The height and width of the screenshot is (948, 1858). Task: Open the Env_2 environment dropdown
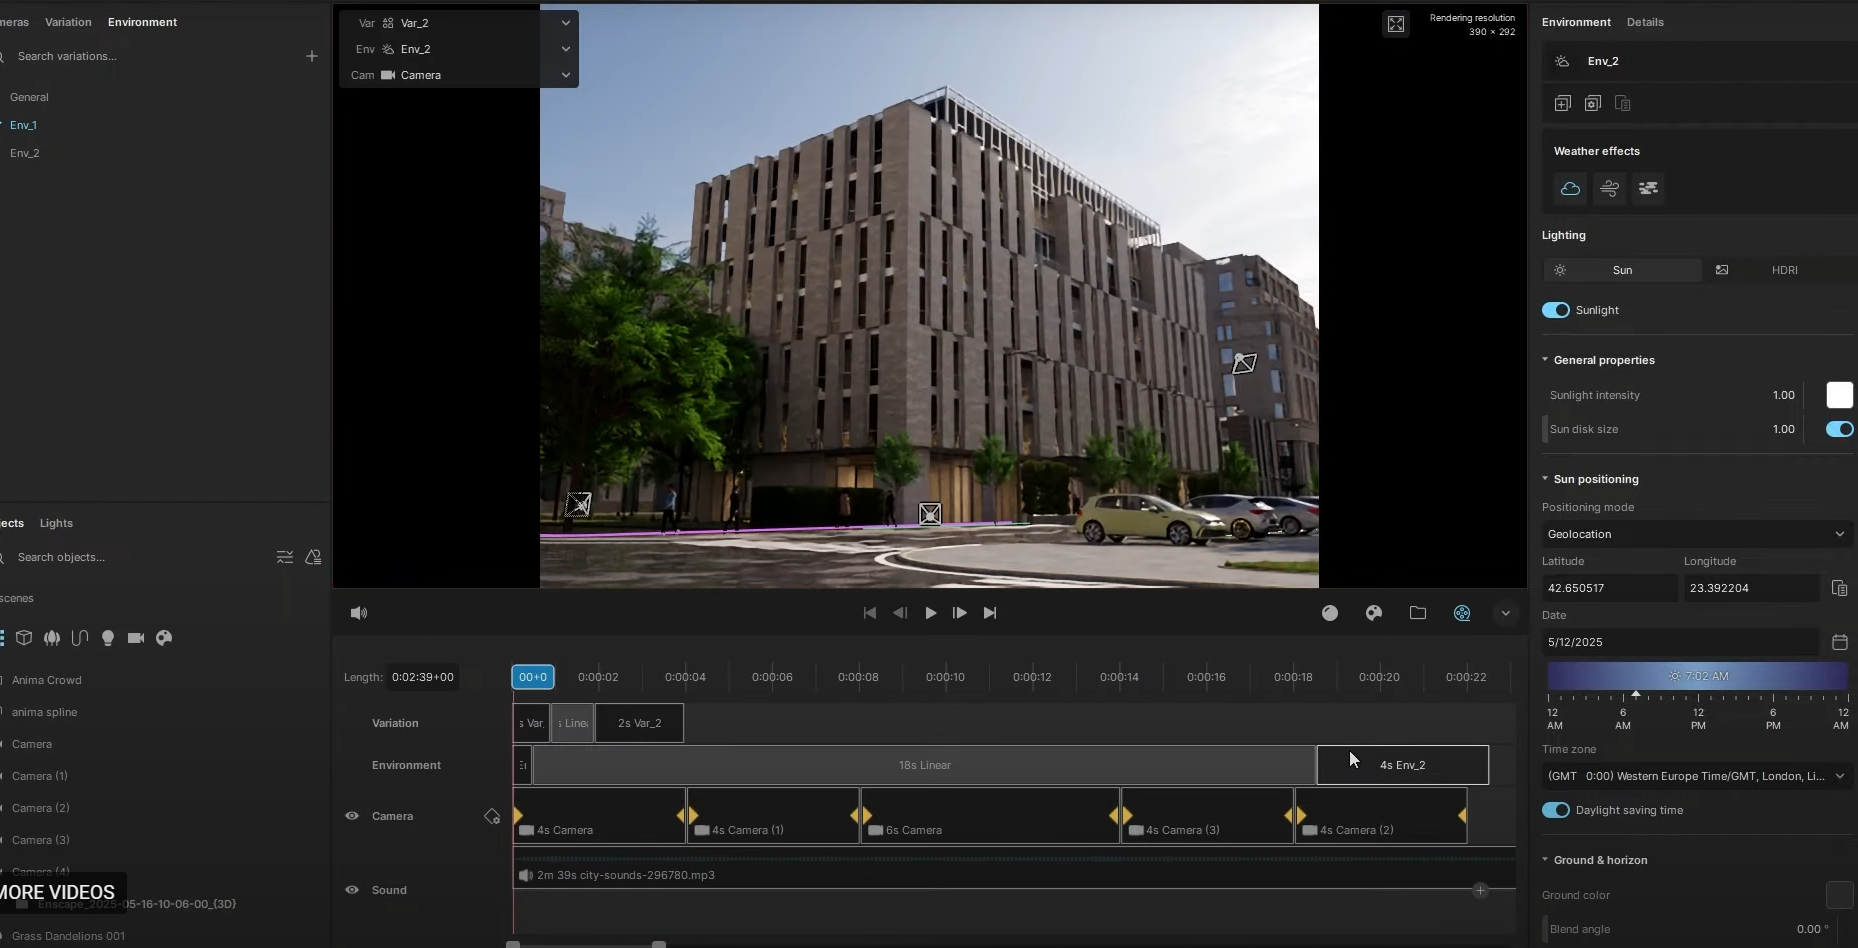coord(566,49)
